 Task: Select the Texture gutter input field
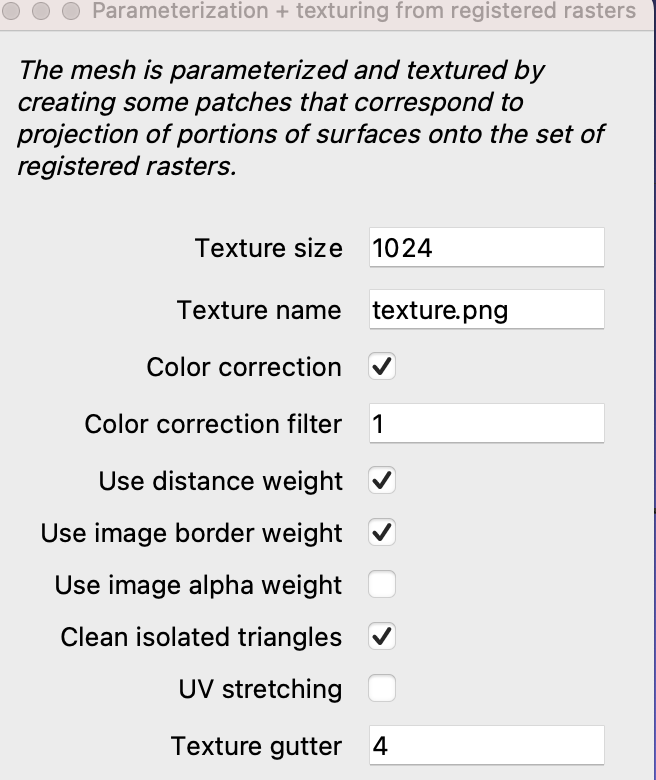[486, 746]
